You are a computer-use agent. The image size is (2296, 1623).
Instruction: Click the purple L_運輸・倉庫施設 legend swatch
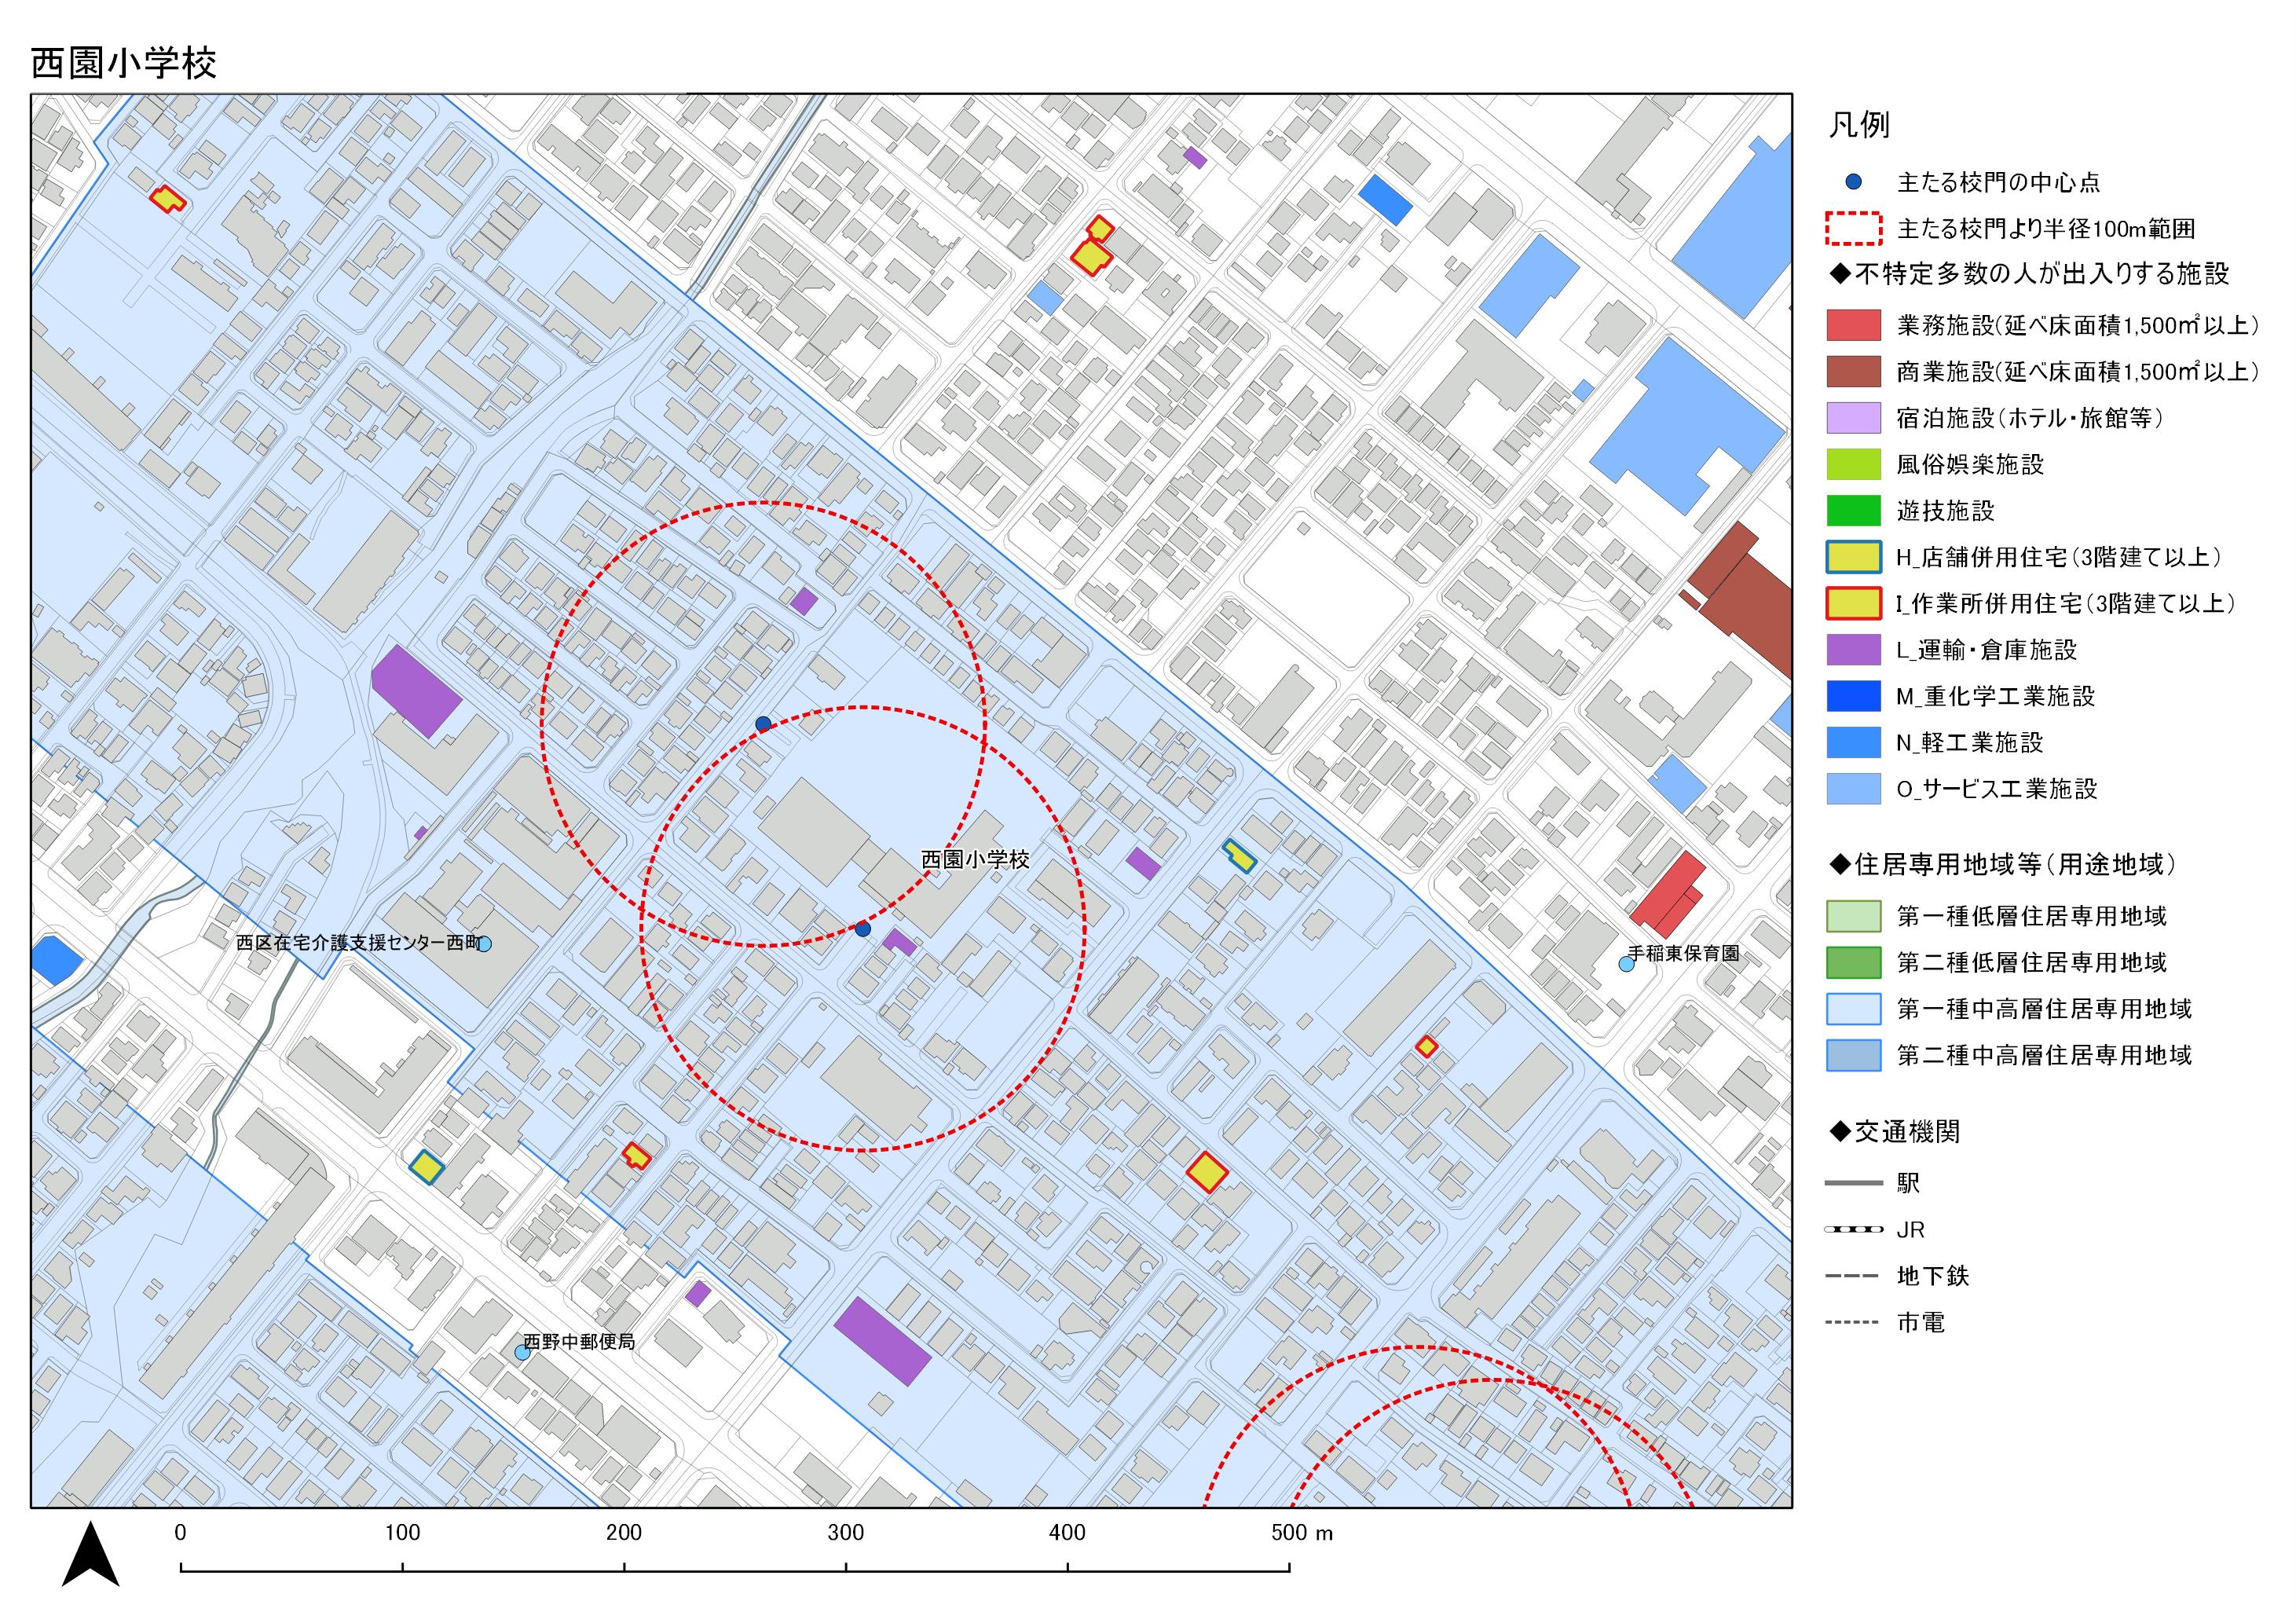point(1853,650)
